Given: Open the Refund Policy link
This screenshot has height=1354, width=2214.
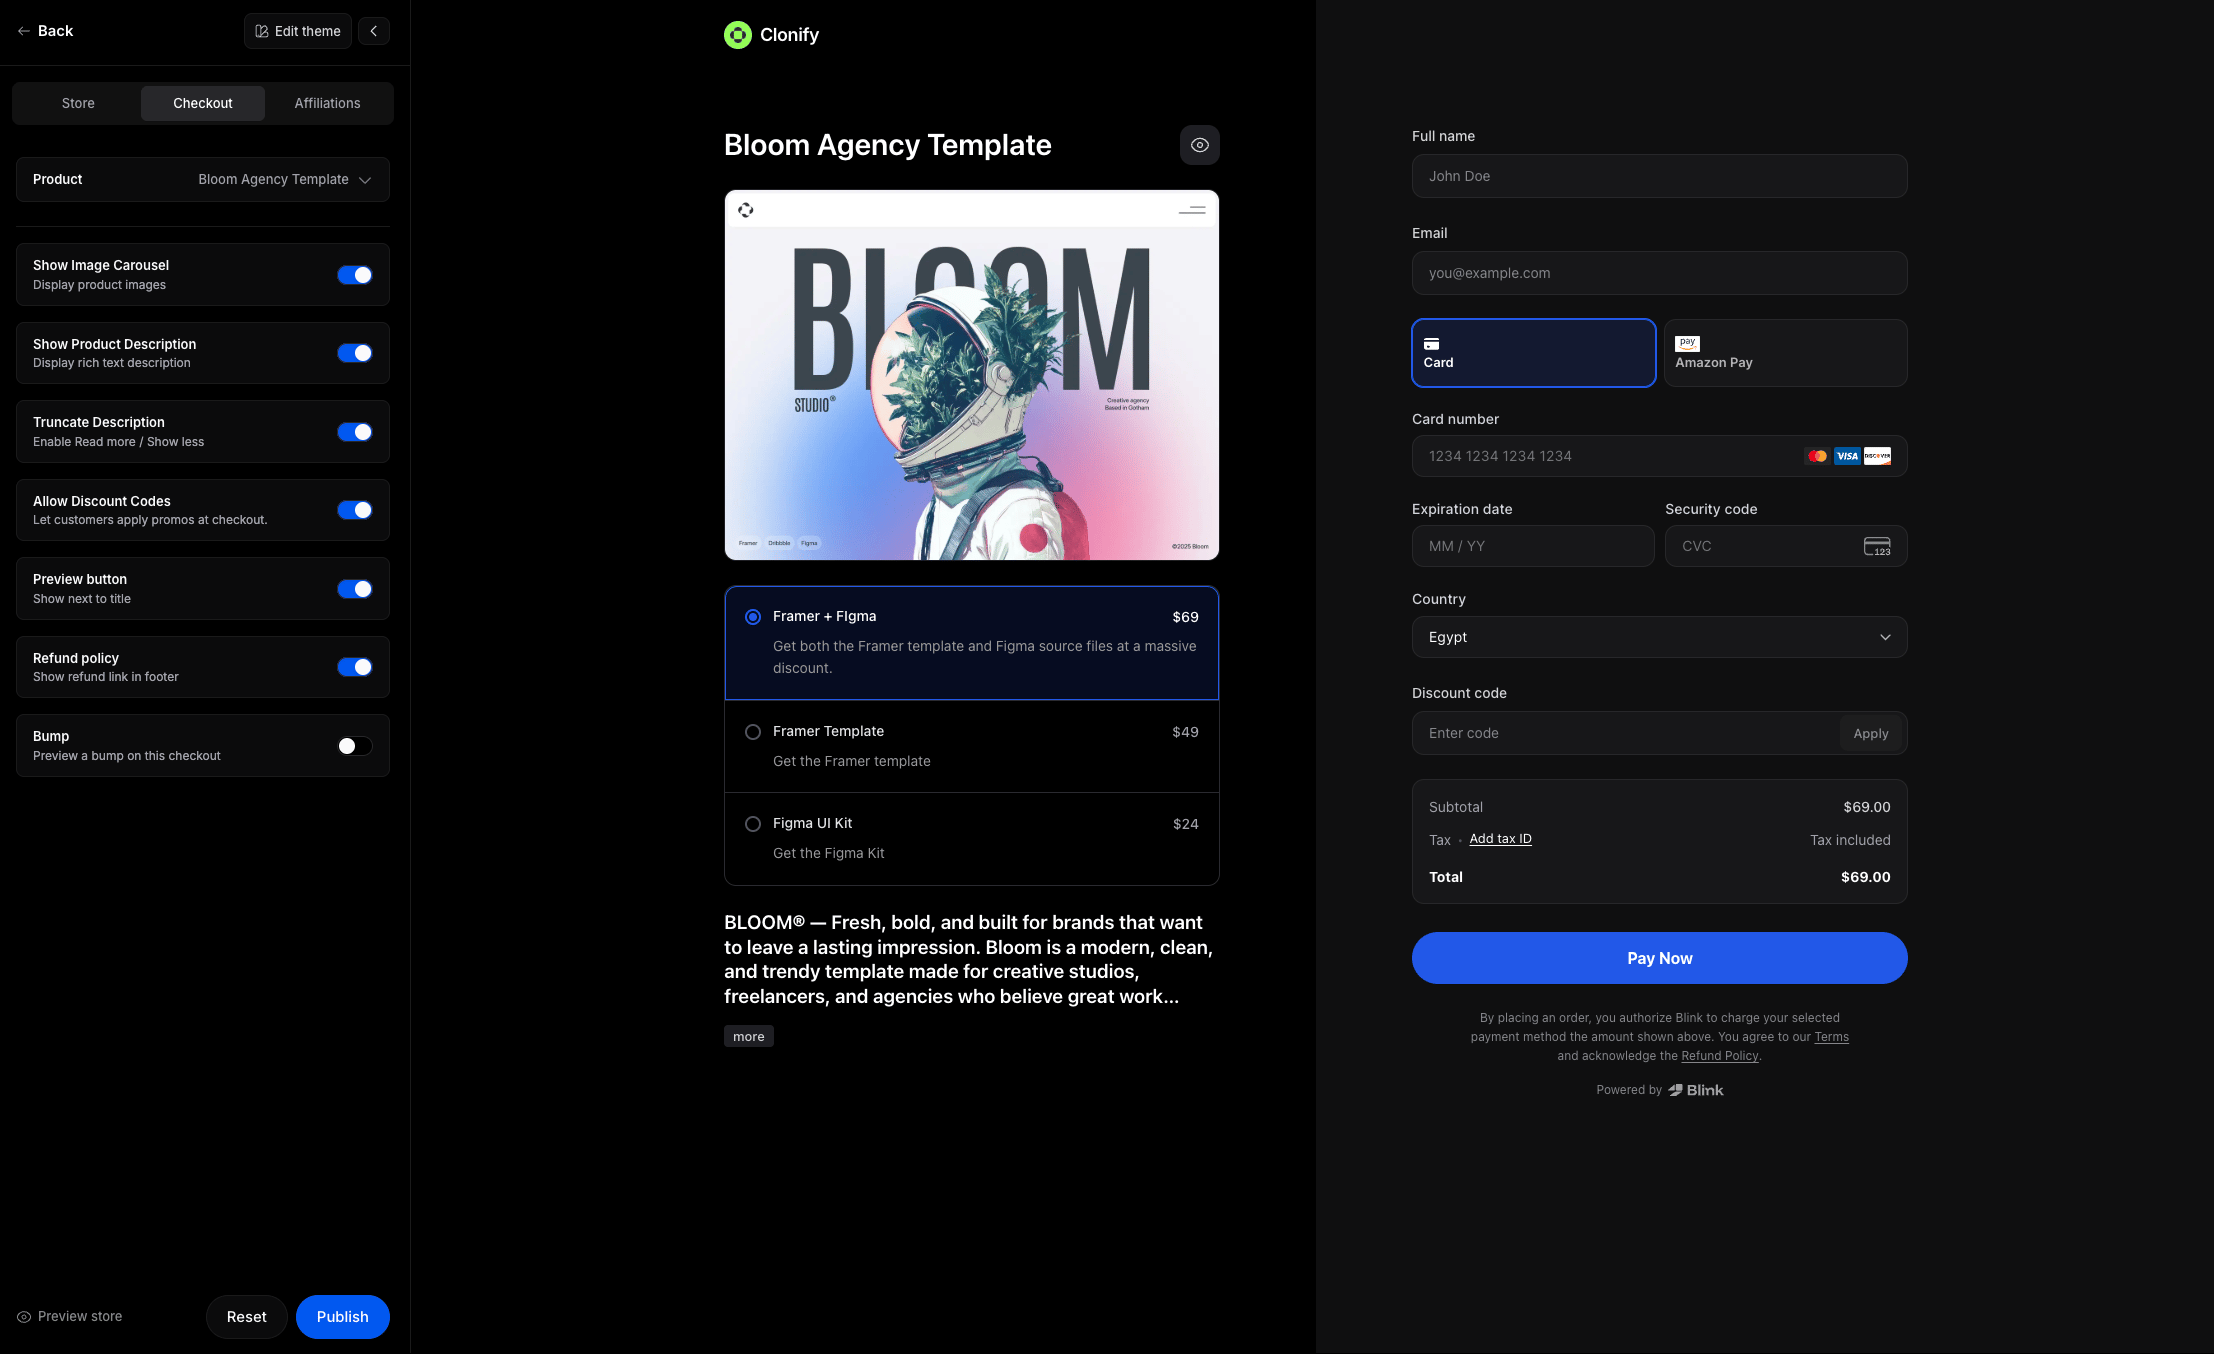Looking at the screenshot, I should point(1720,1056).
